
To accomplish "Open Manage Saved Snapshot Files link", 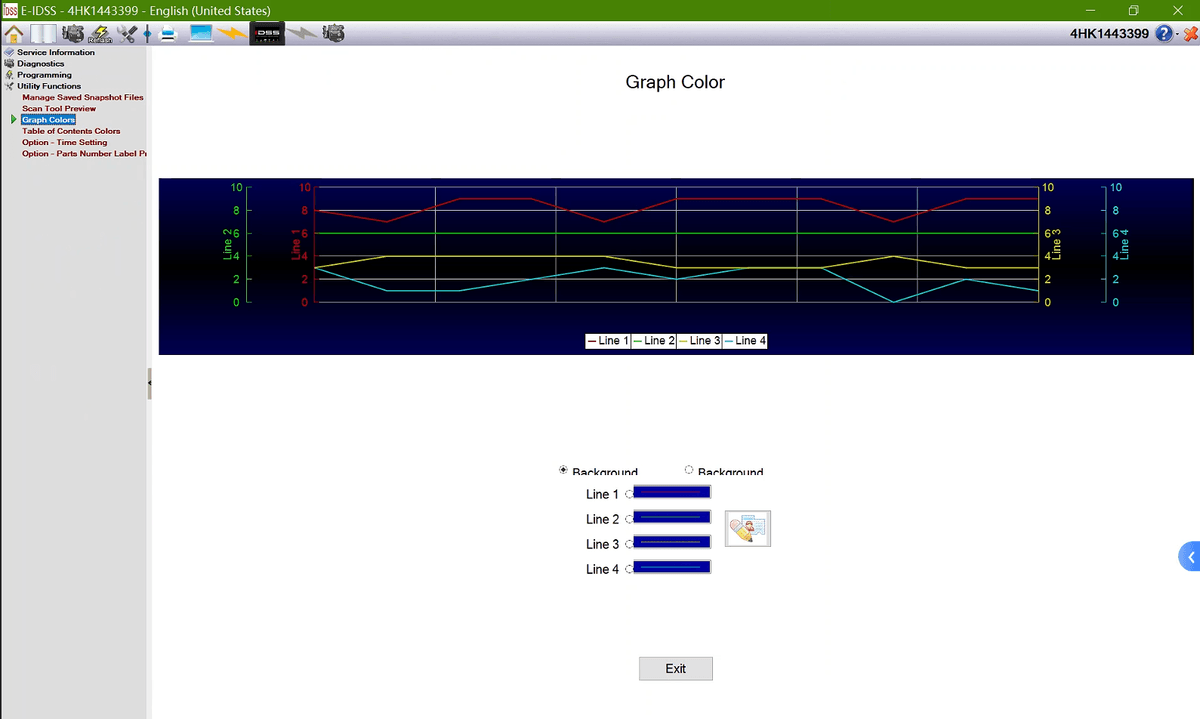I will click(83, 98).
